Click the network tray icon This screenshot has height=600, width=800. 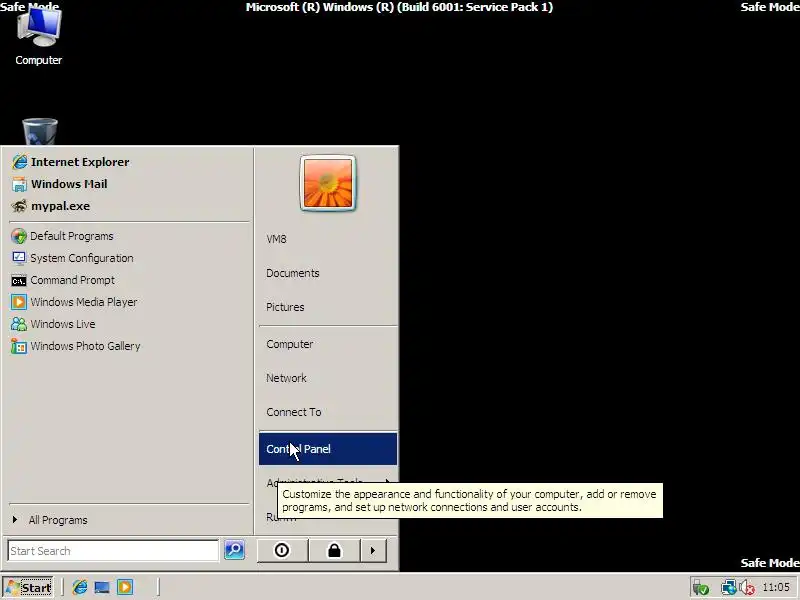click(728, 588)
